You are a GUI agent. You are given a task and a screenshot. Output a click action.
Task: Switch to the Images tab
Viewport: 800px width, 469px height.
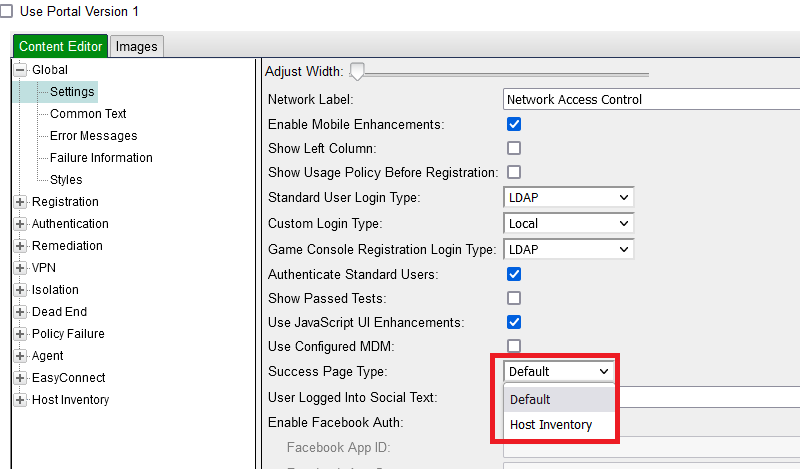(x=137, y=46)
